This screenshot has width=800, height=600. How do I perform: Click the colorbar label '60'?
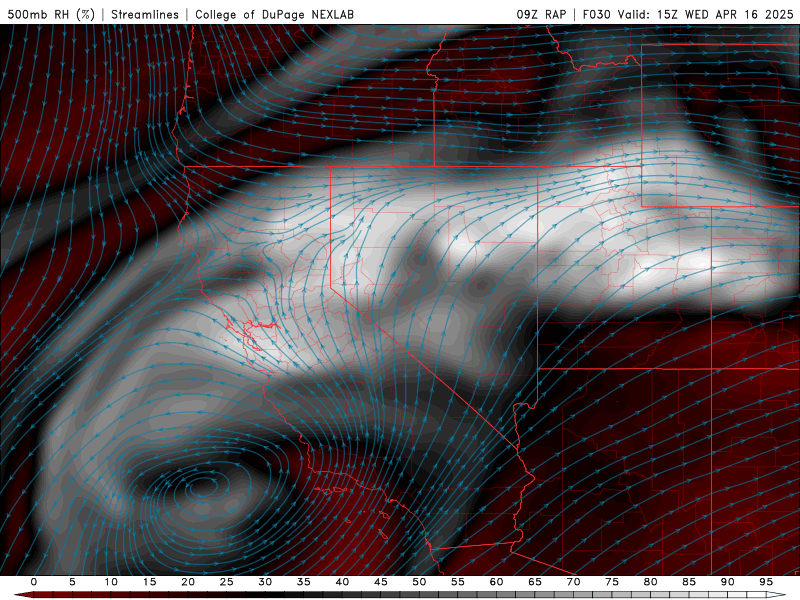click(496, 582)
